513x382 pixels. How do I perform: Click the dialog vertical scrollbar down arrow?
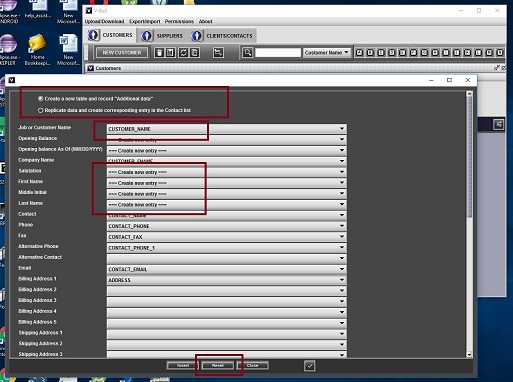click(x=469, y=355)
